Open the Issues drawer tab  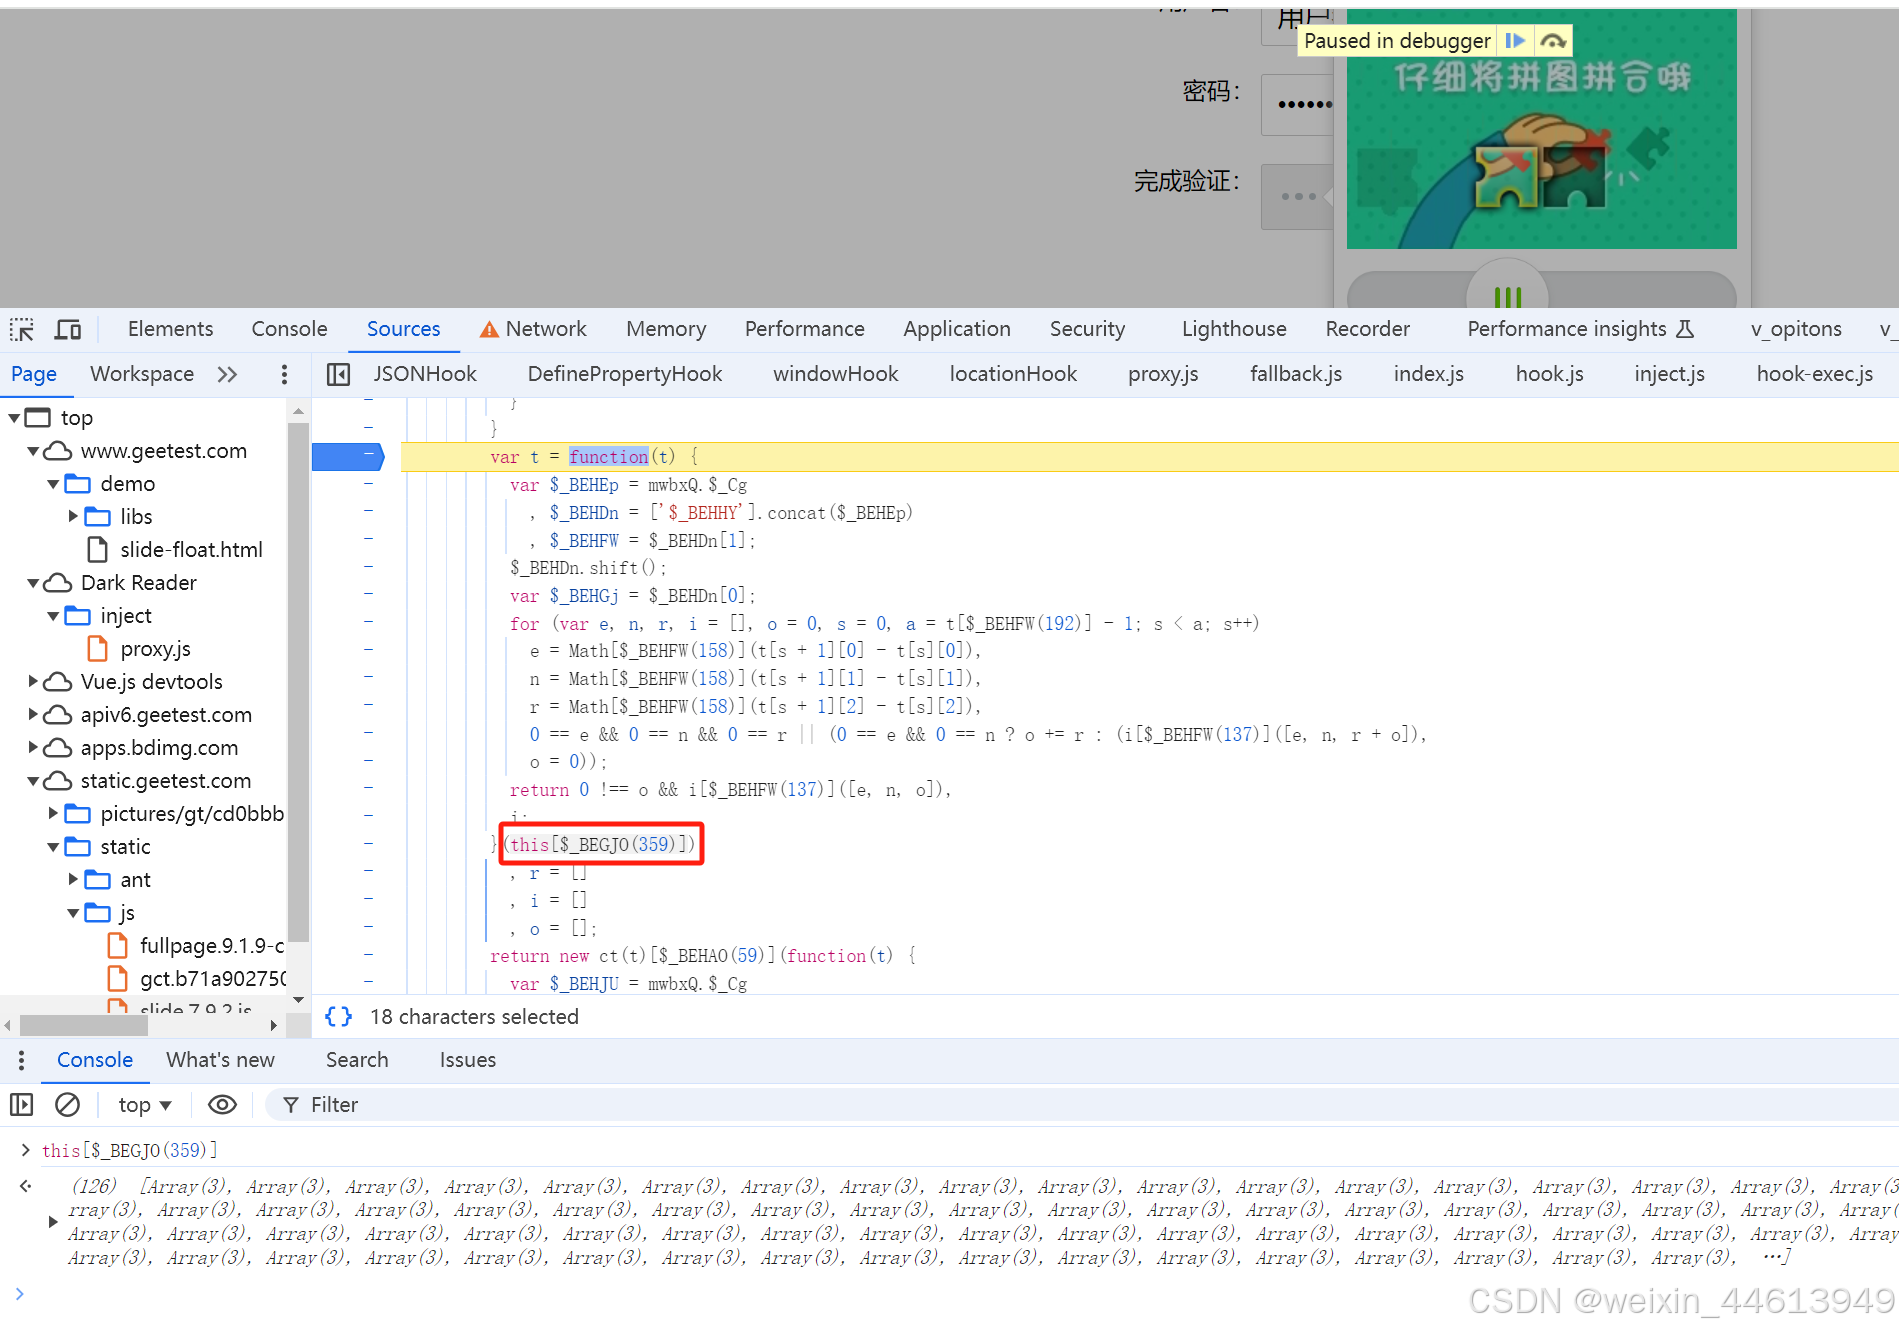[468, 1060]
